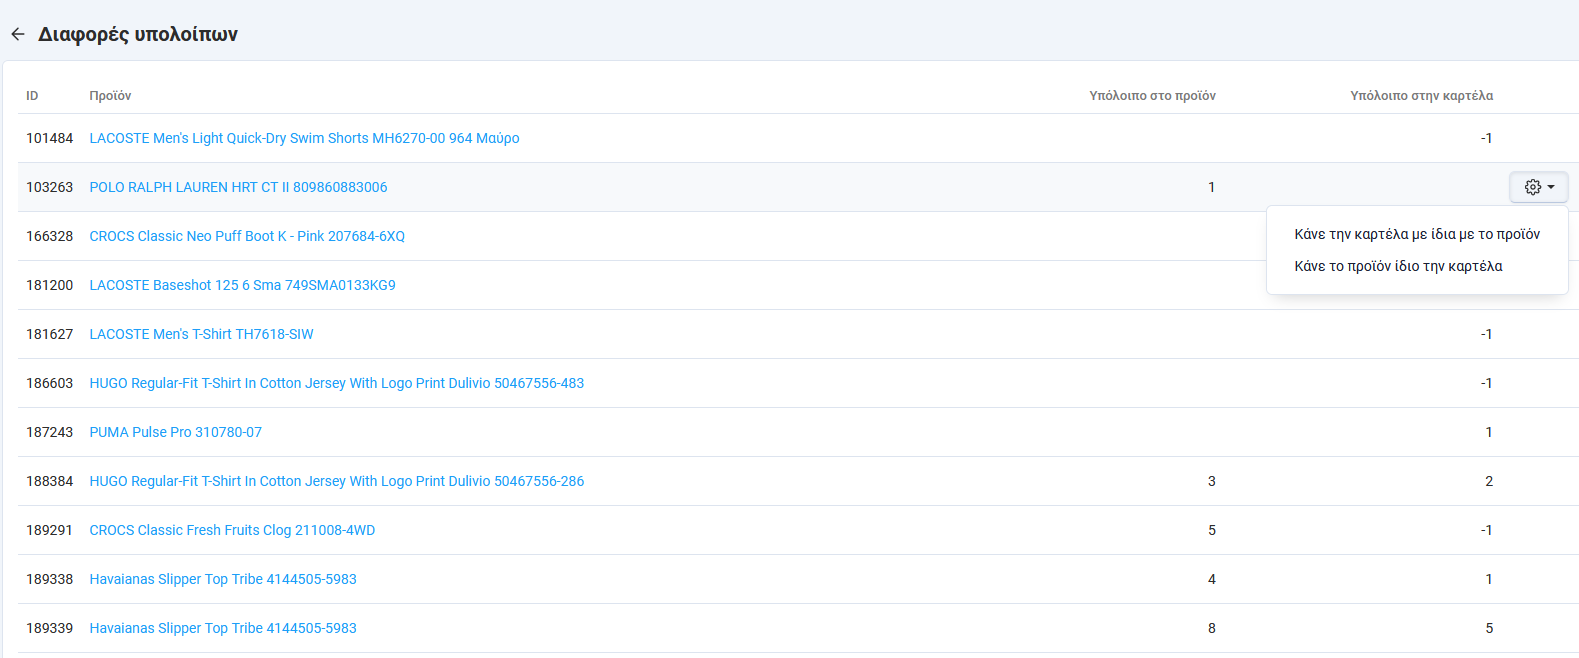Viewport: 1579px width, 658px height.
Task: Select ID cell 189339
Action: (49, 628)
